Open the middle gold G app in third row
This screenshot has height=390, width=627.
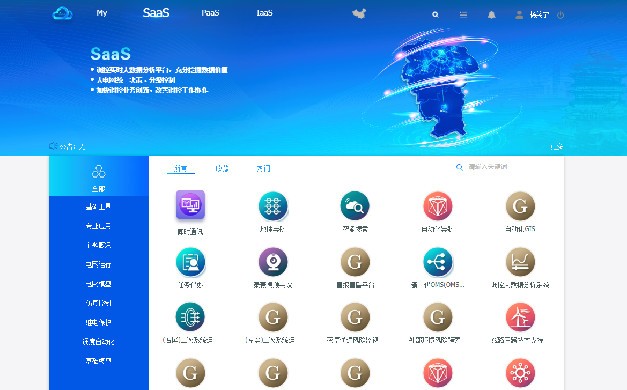[x=355, y=317]
